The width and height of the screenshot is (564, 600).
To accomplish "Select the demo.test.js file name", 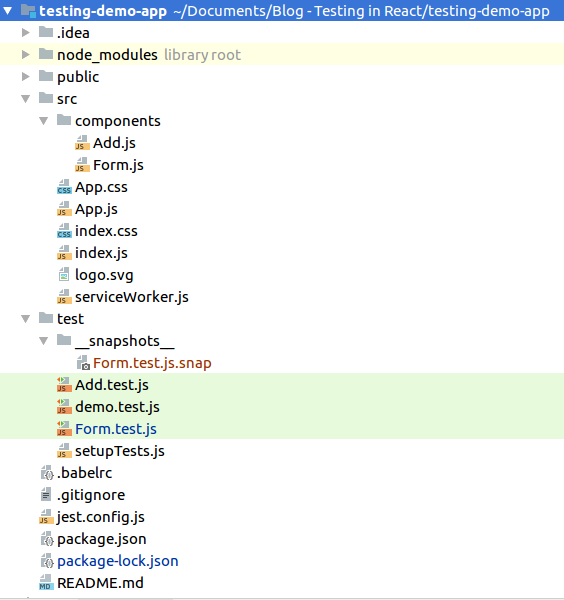I will point(117,407).
